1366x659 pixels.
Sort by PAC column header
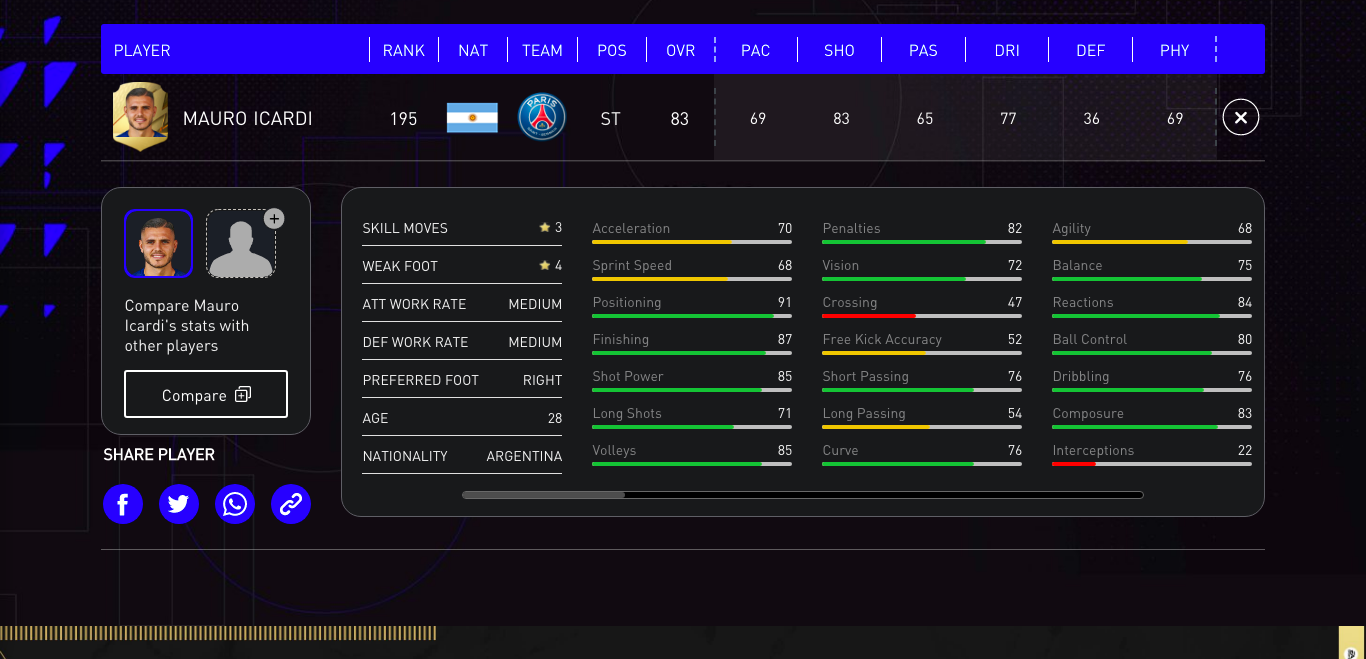[x=756, y=50]
